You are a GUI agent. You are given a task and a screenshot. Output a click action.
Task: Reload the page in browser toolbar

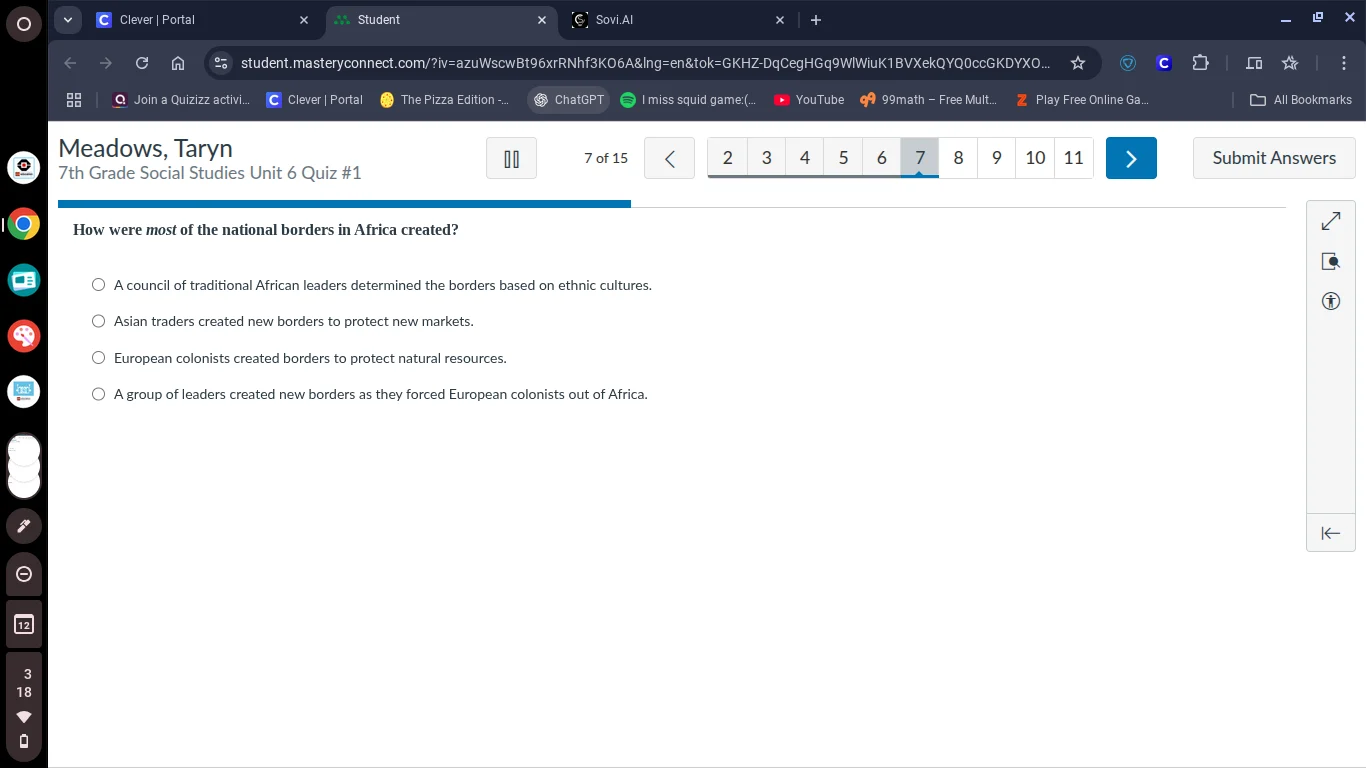[142, 63]
